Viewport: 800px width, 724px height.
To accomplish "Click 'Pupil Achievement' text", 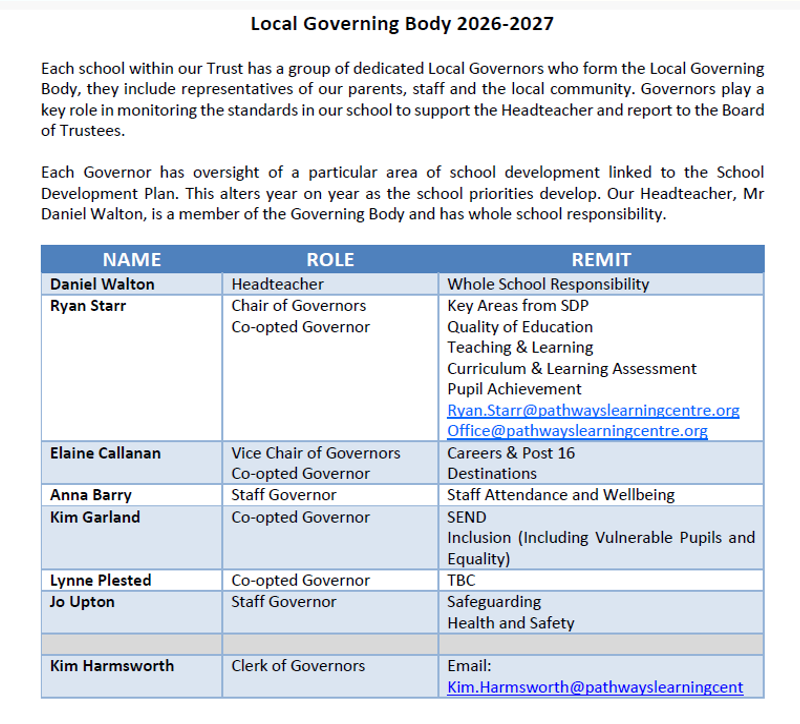I will [x=514, y=389].
